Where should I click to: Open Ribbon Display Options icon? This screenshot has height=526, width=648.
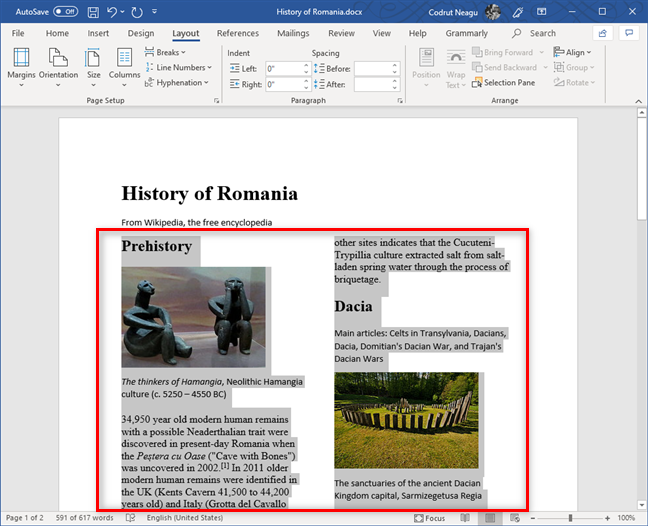point(541,12)
